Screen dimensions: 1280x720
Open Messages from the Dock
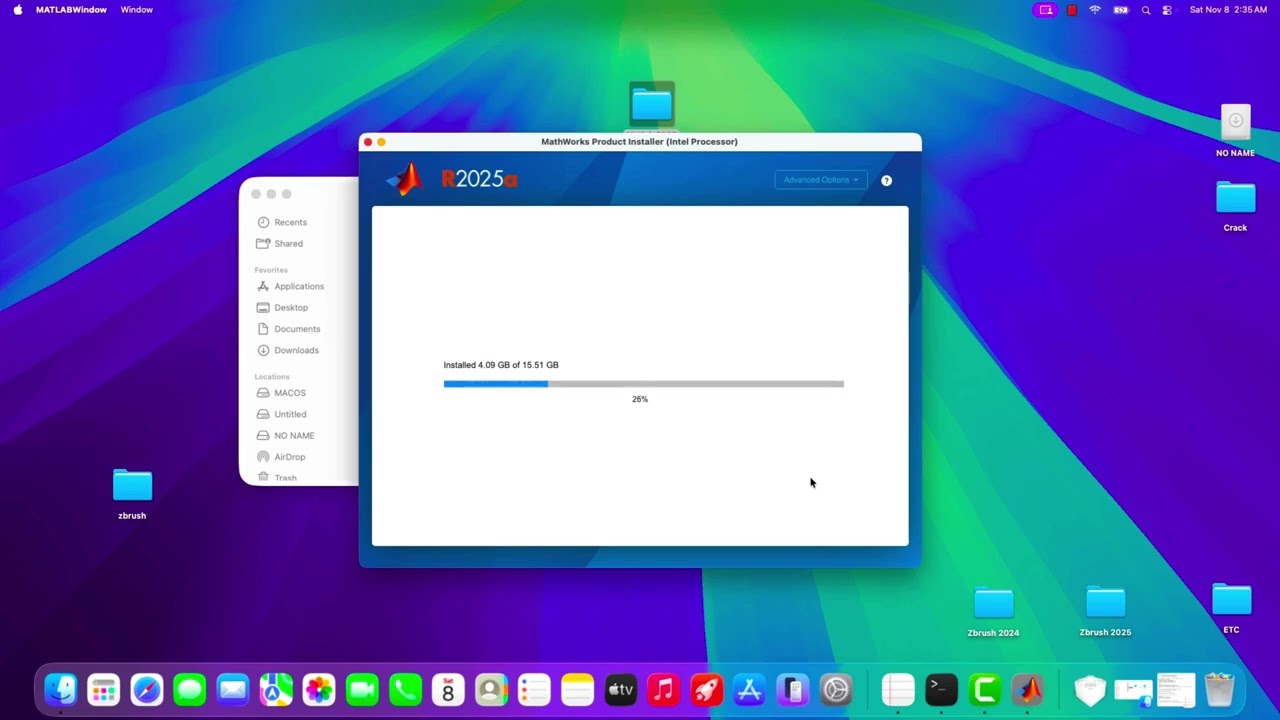190,689
